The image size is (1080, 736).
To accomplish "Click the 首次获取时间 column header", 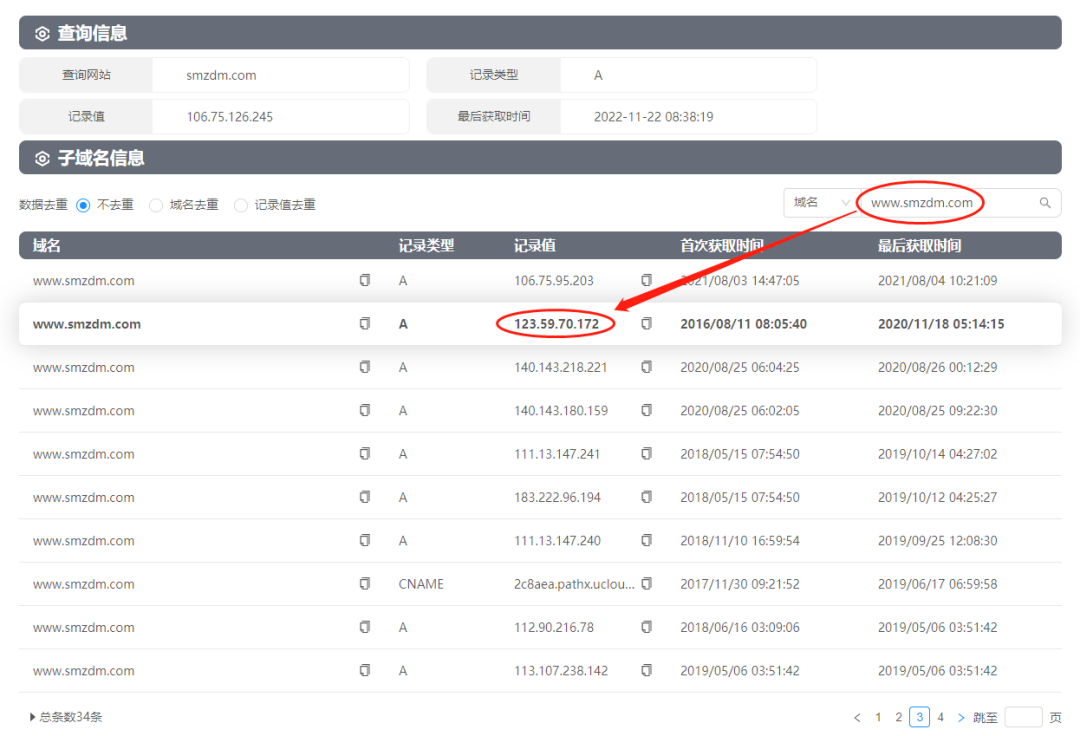I will (722, 246).
